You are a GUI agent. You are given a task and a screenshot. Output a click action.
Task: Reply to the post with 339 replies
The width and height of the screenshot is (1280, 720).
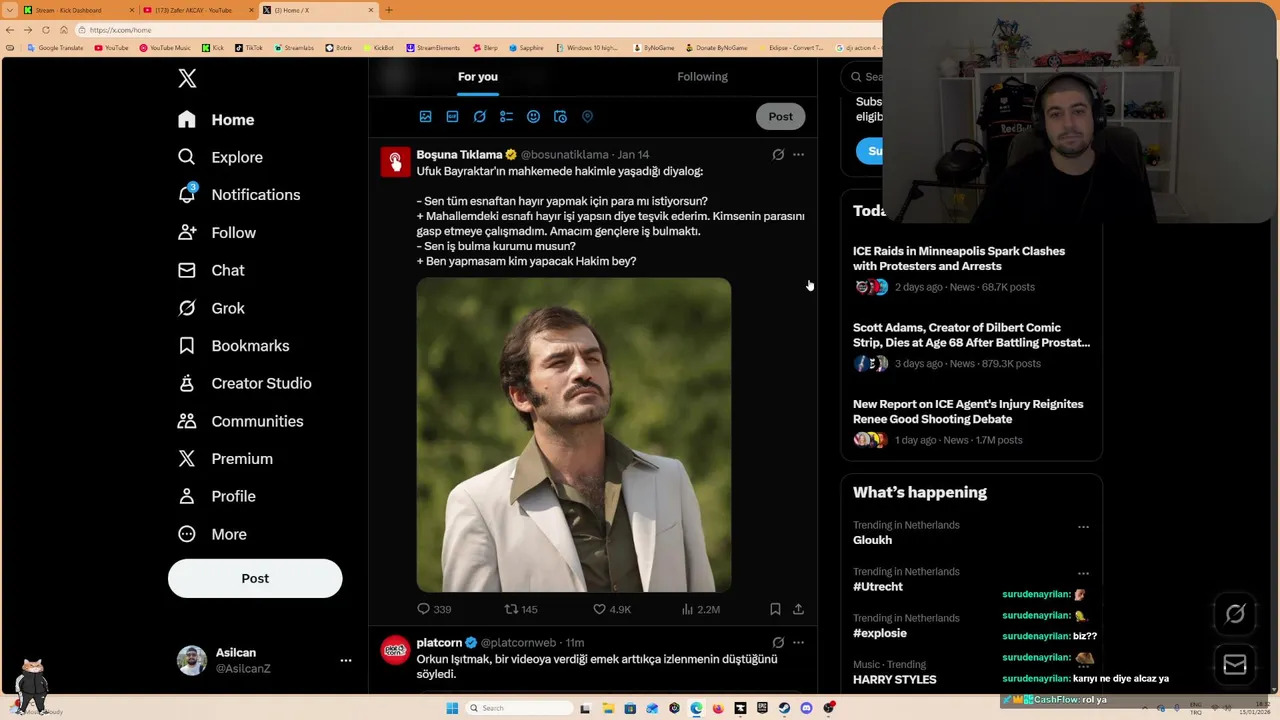434,609
